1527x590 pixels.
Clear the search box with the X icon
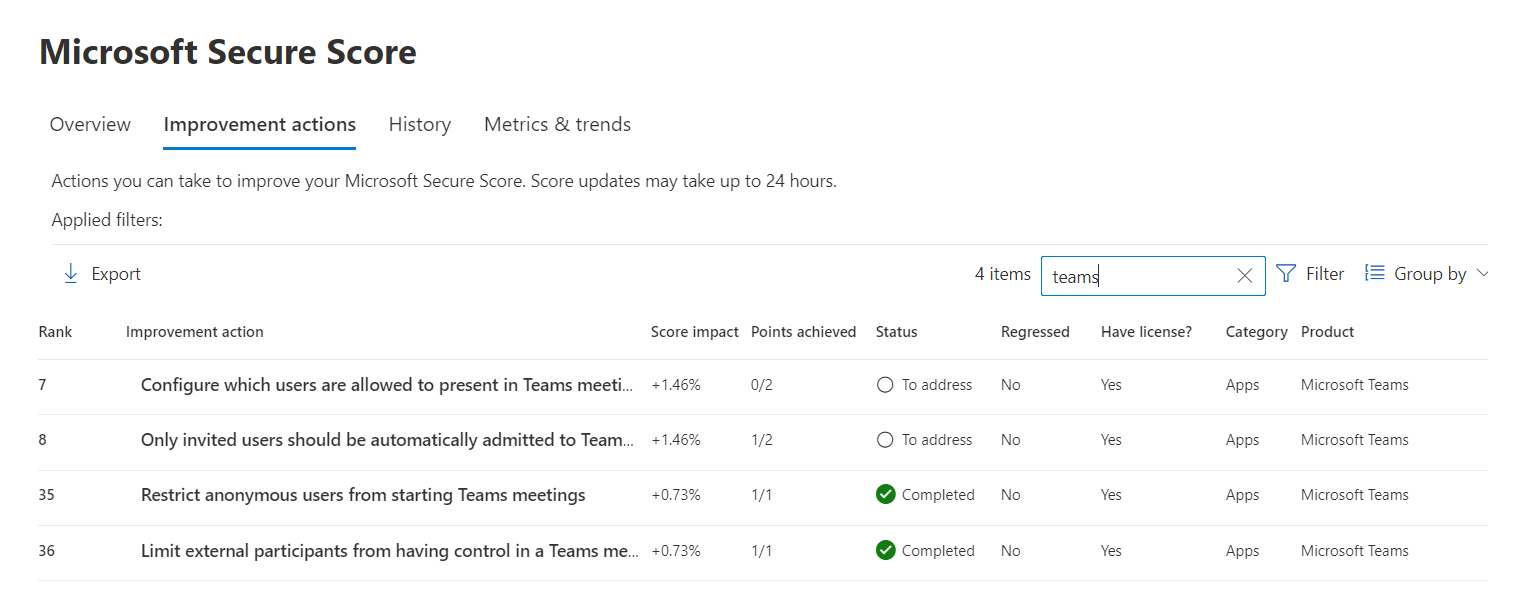[x=1244, y=275]
